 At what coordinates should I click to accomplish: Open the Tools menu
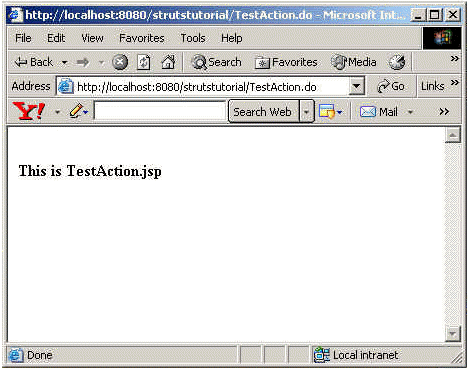(193, 38)
